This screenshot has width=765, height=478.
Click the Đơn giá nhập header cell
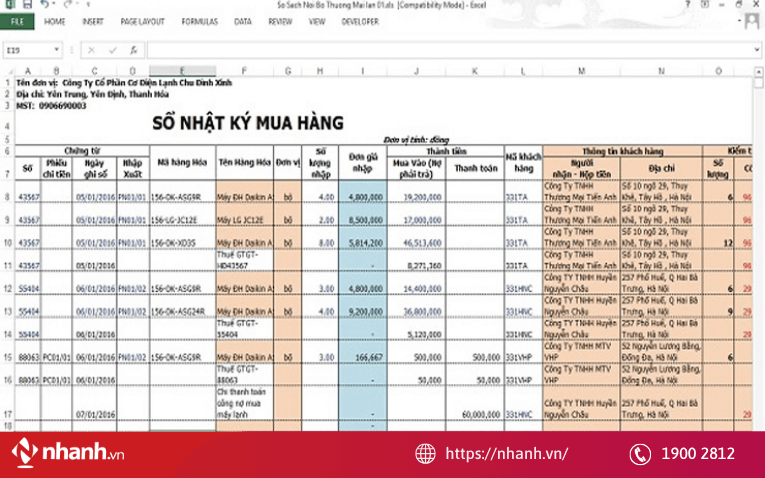click(362, 163)
